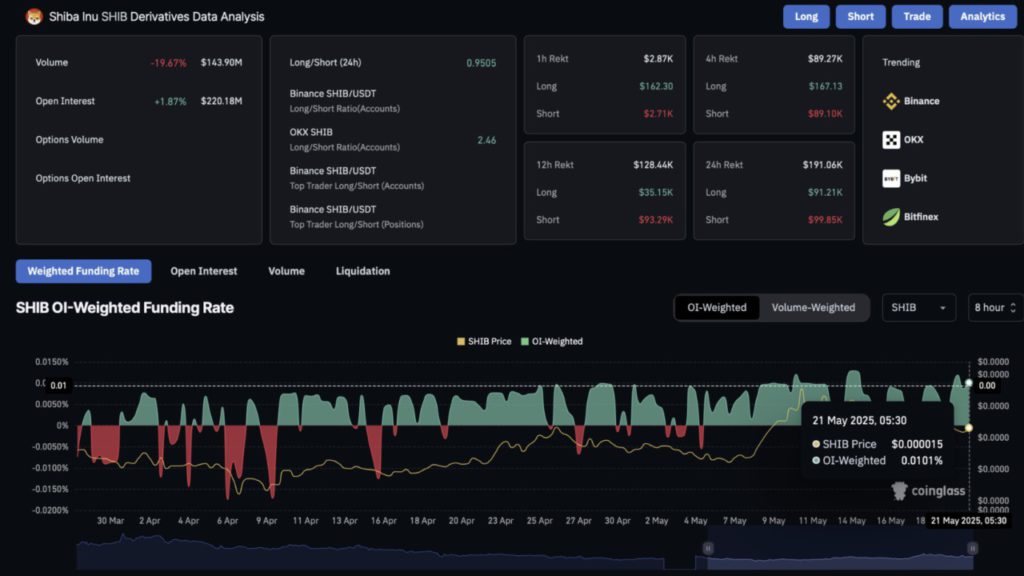Select the OI-Weighted funding mode
This screenshot has width=1024, height=576.
pyautogui.click(x=717, y=307)
